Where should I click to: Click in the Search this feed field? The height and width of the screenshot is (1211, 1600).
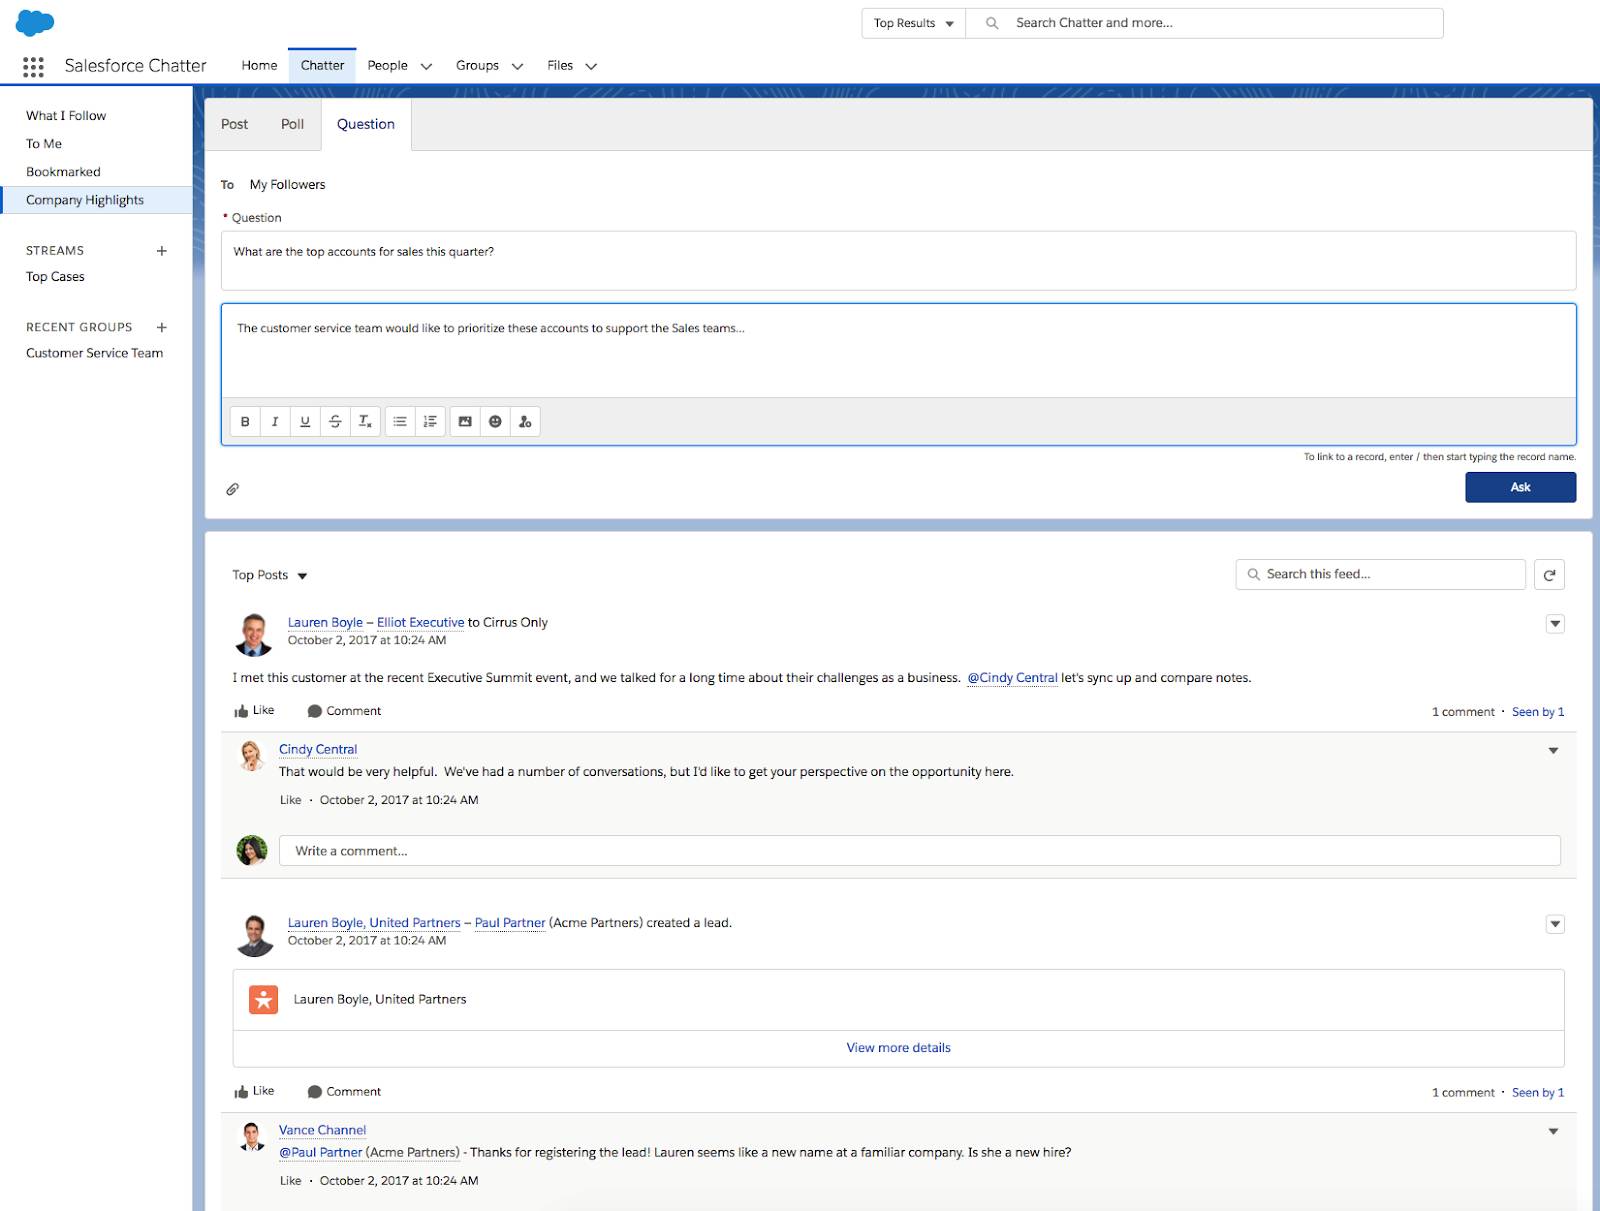point(1380,575)
